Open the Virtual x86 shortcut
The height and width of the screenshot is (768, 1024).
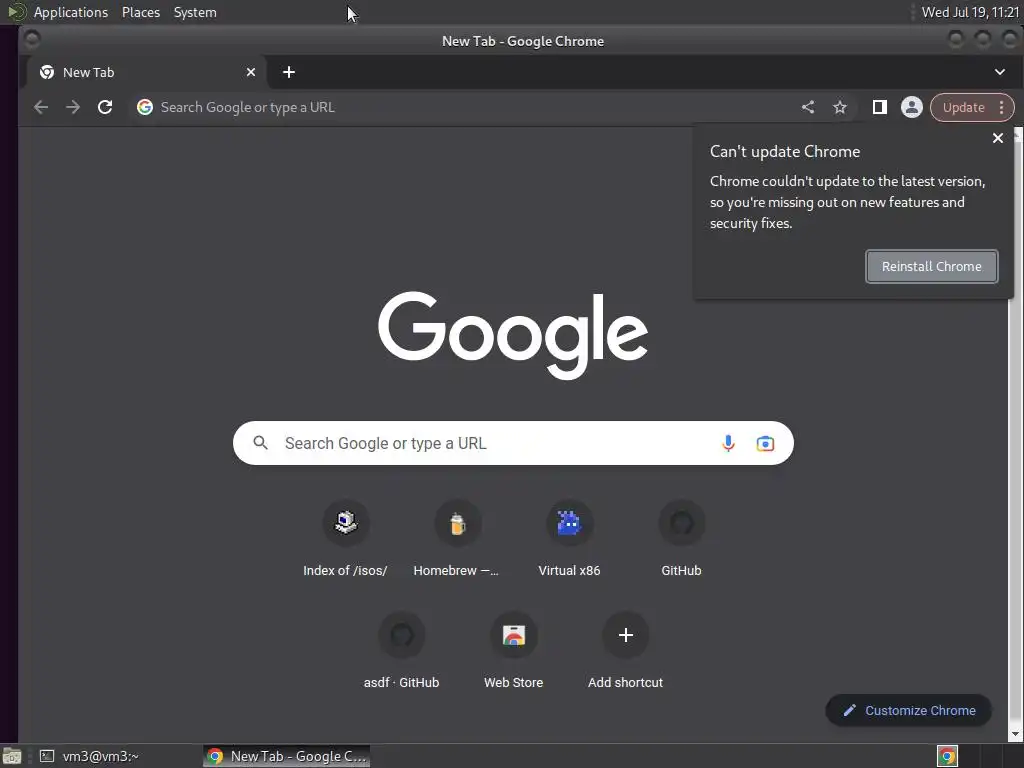[x=569, y=539]
